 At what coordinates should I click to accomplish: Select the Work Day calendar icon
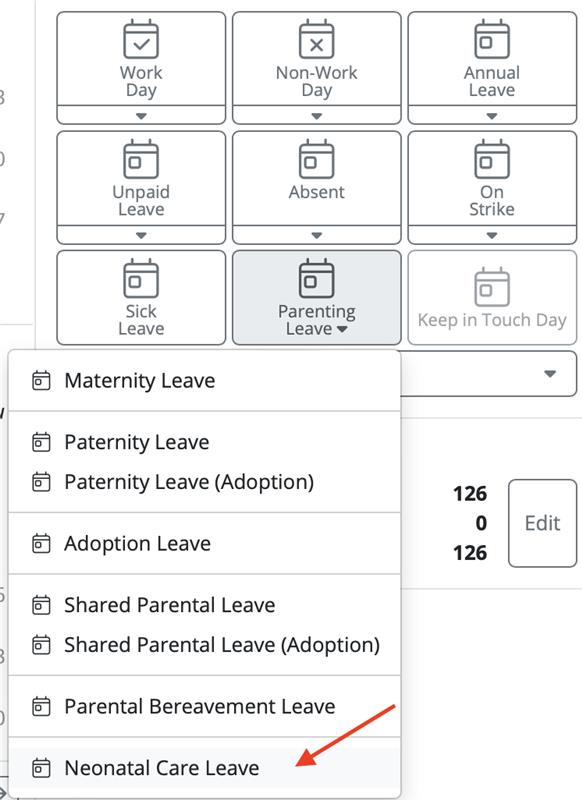point(141,39)
